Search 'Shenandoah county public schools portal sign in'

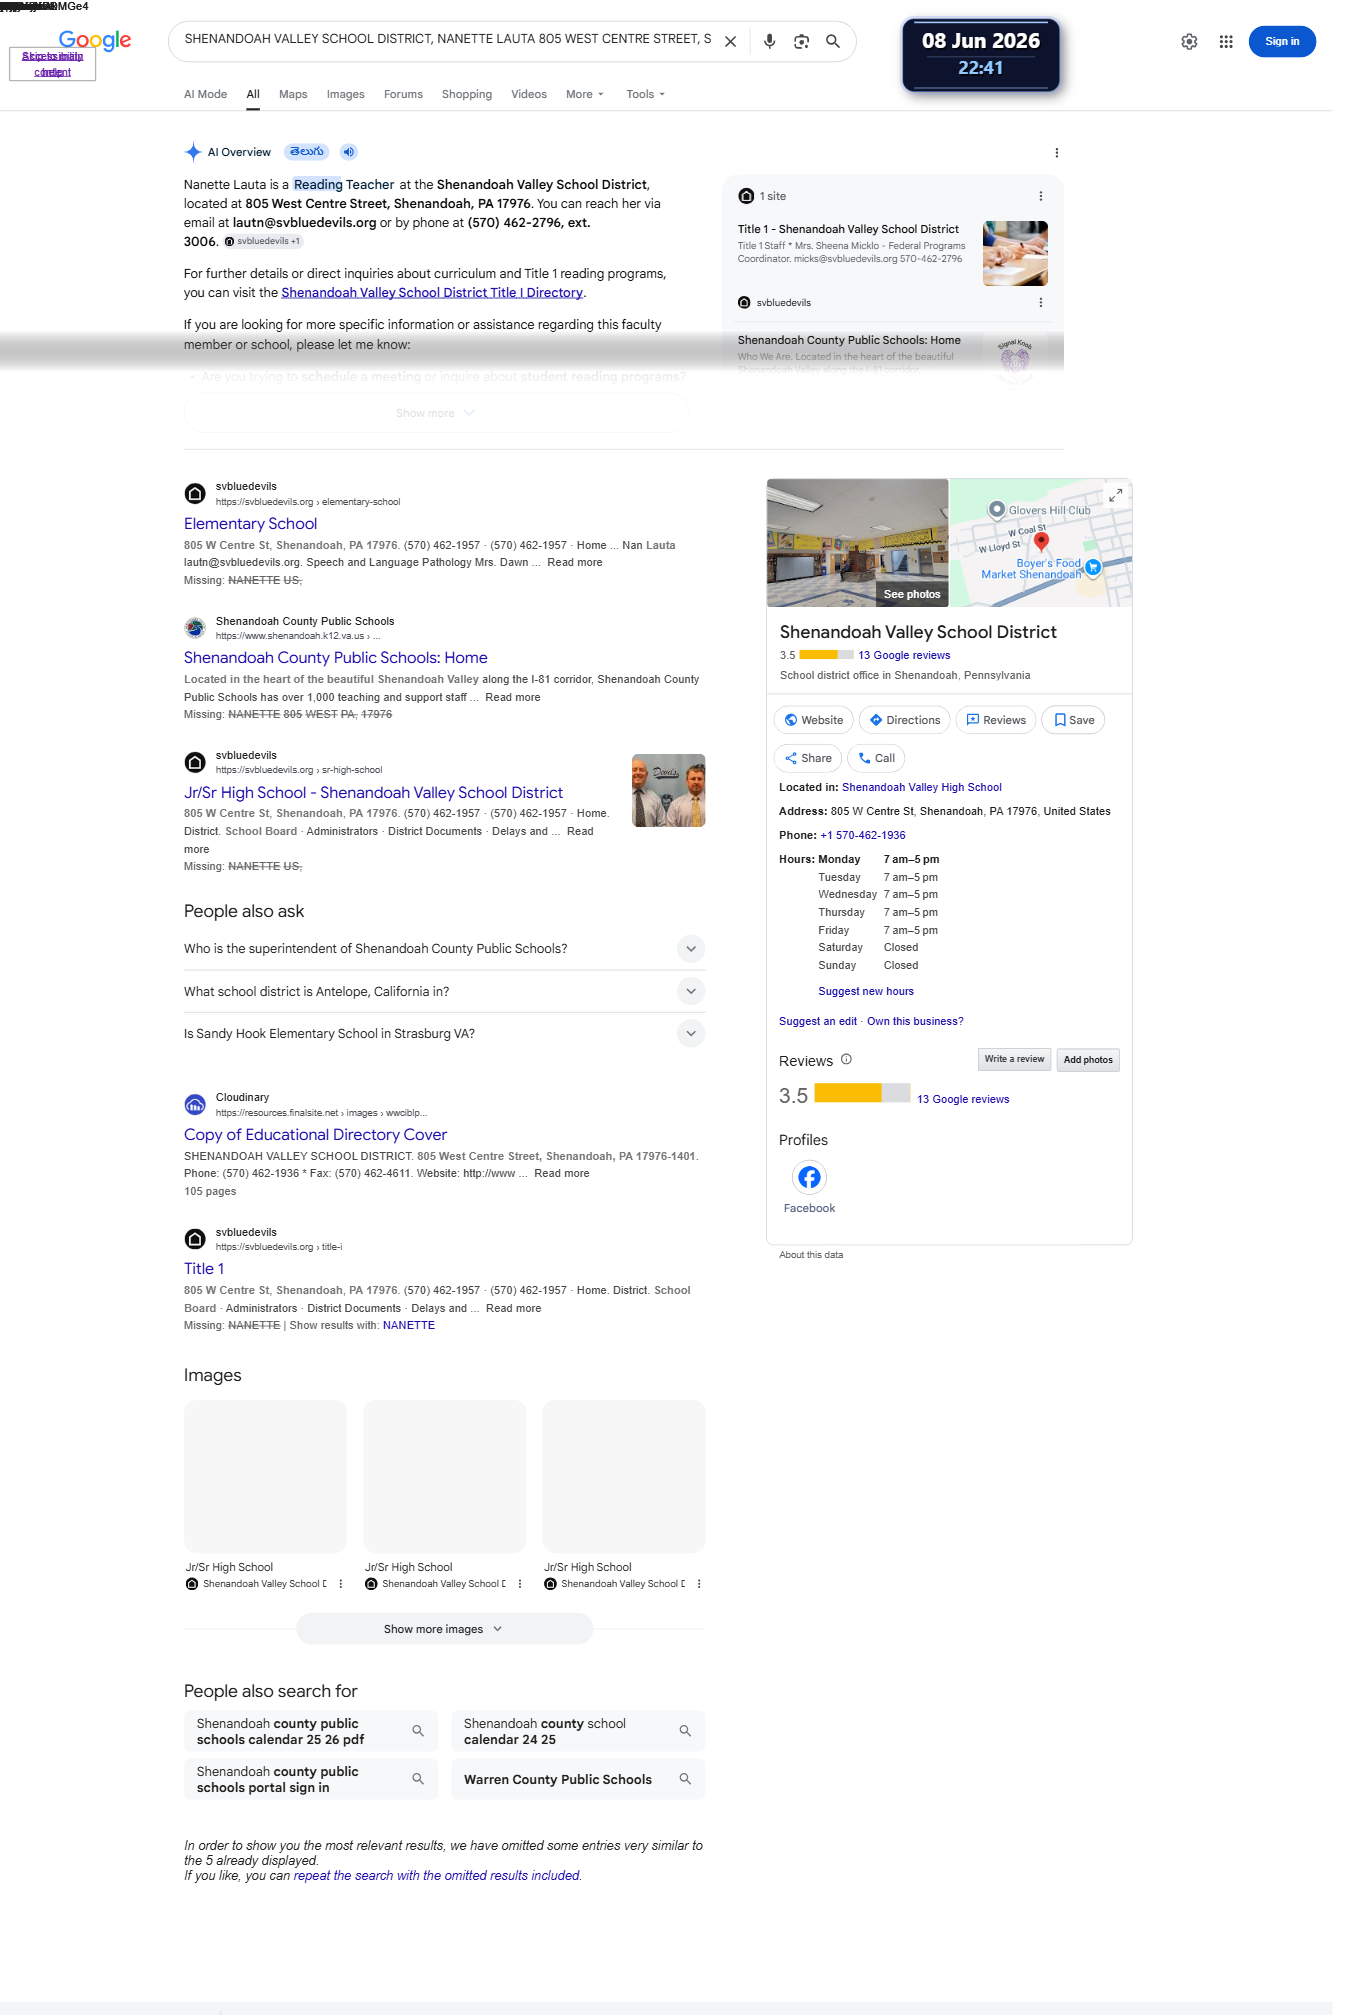(x=311, y=1779)
